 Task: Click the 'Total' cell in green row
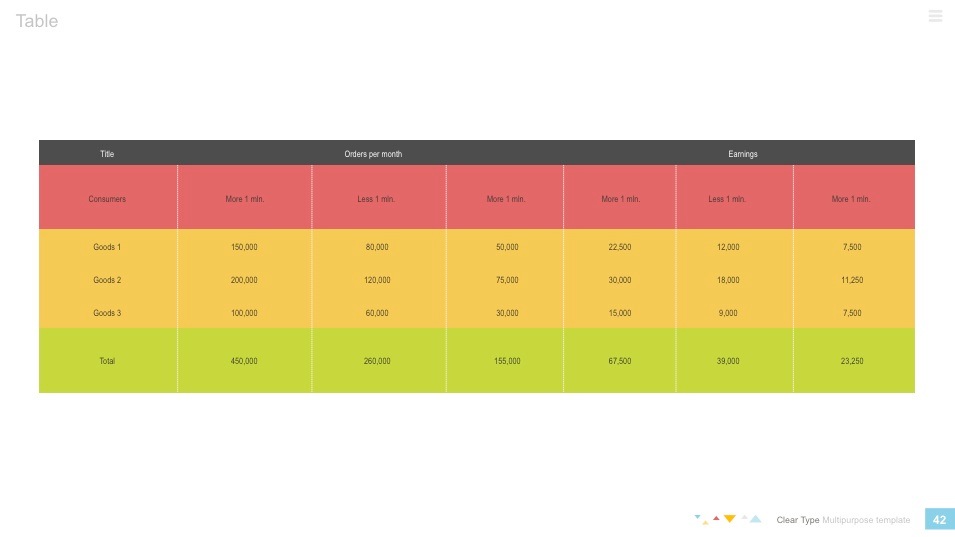tap(107, 360)
